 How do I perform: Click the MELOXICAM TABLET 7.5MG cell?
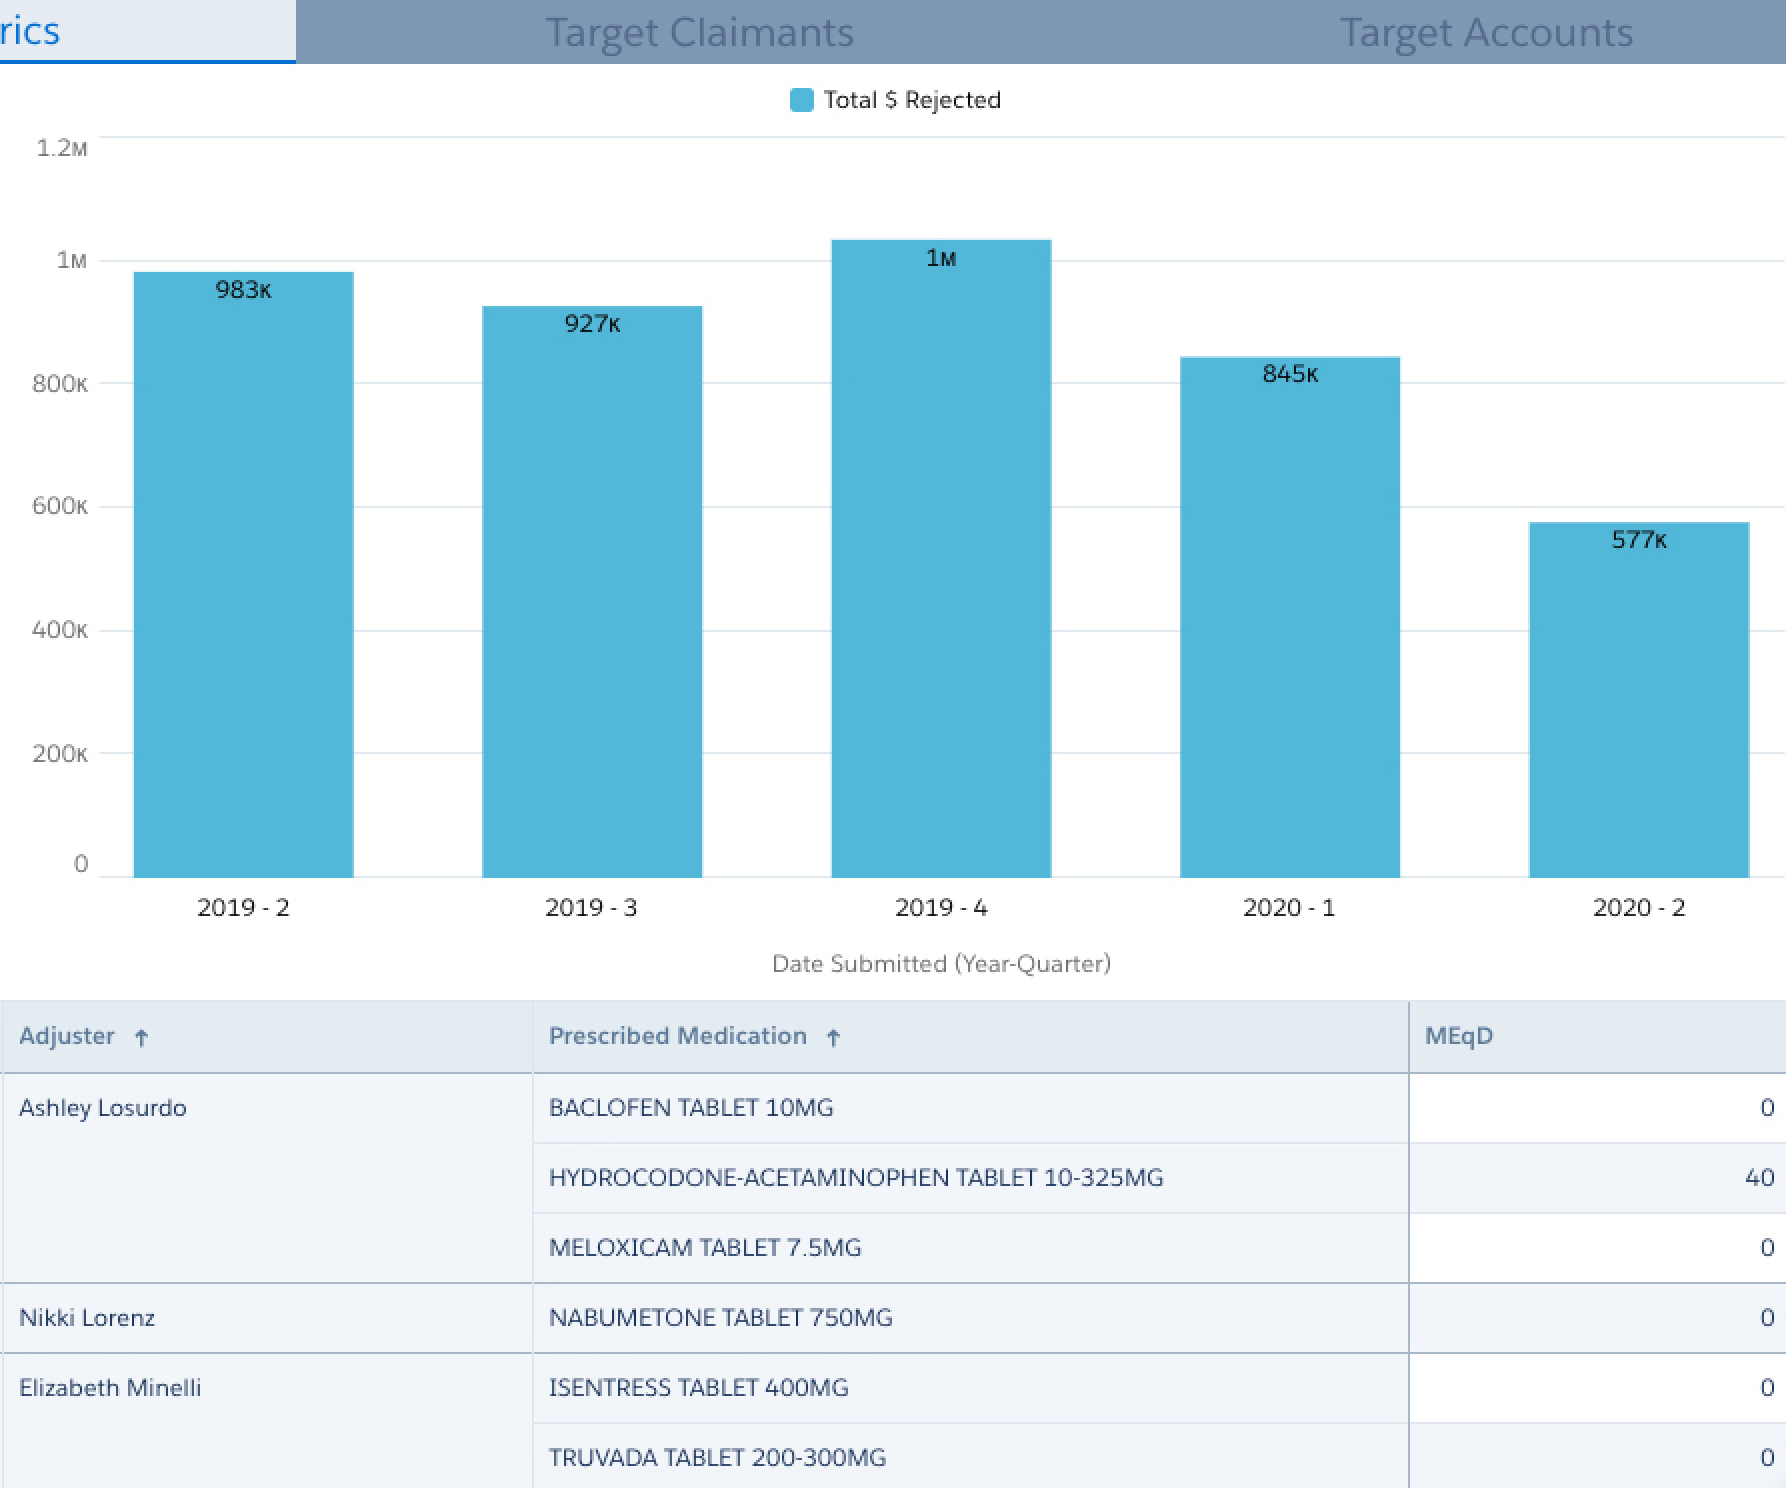coord(705,1248)
